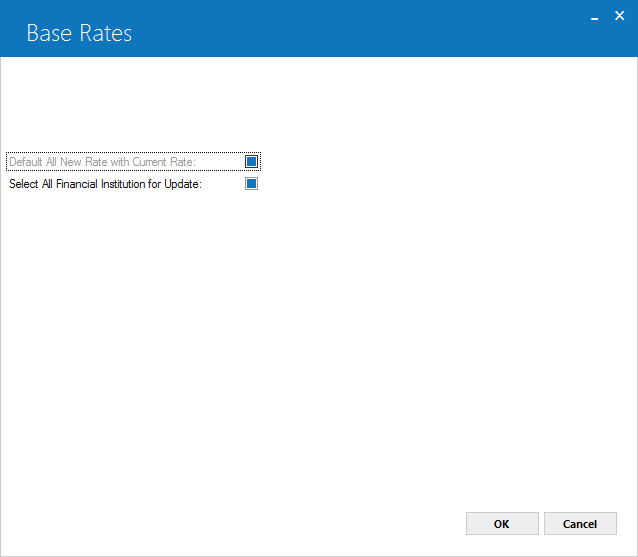Click the 'Default All New Rate with Current Rate' label
Viewport: 638px width, 557px height.
tap(103, 162)
